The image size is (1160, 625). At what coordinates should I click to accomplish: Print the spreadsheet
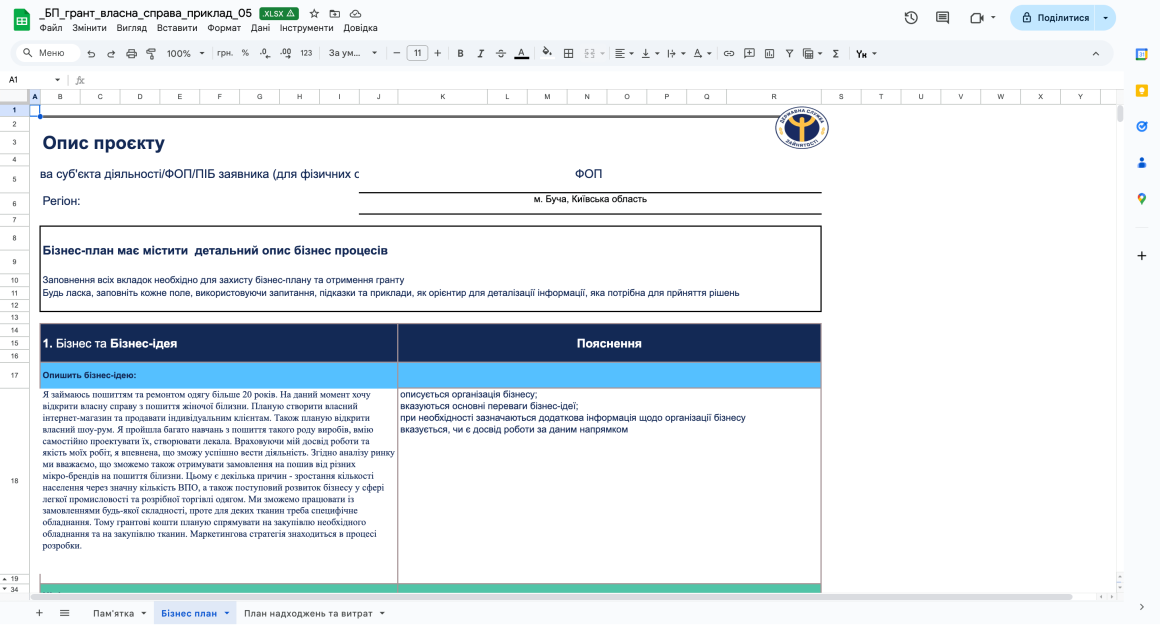point(131,53)
